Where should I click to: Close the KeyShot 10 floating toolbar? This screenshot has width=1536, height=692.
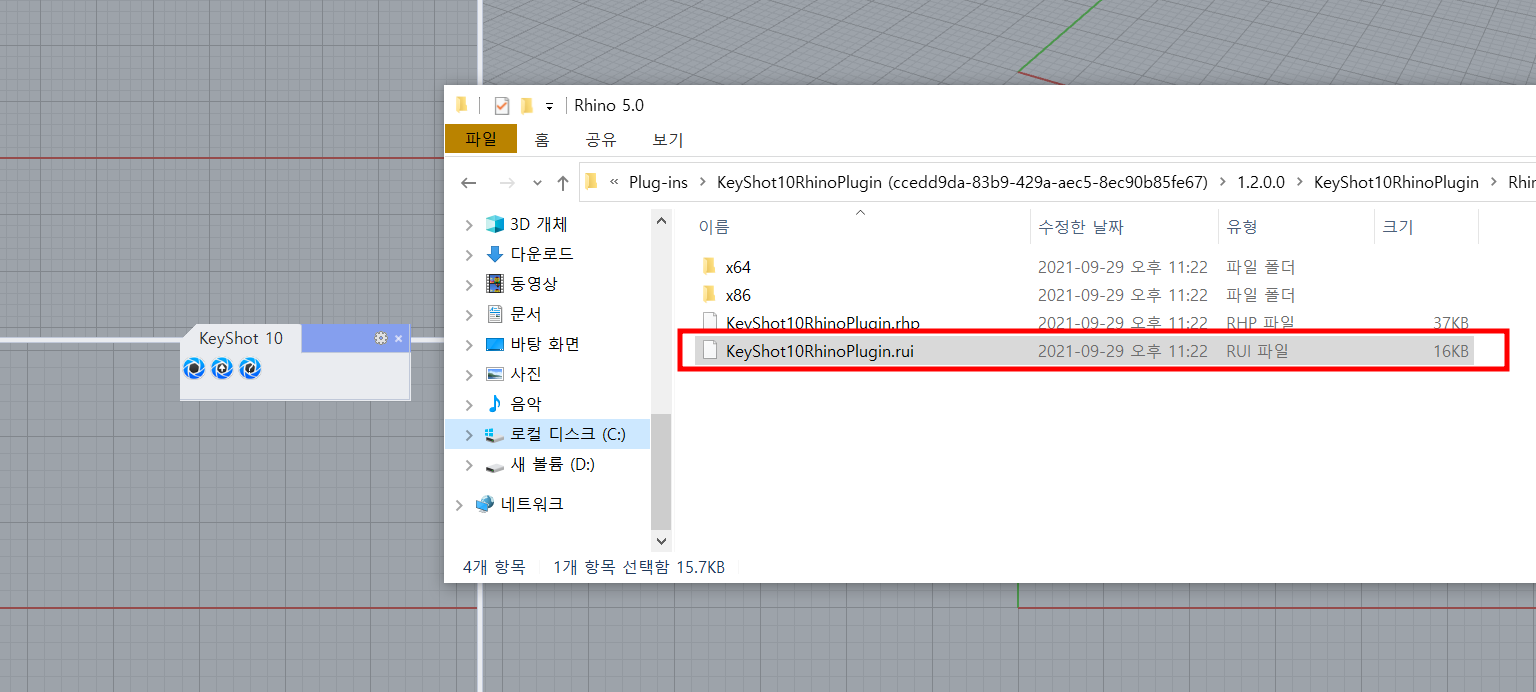398,338
